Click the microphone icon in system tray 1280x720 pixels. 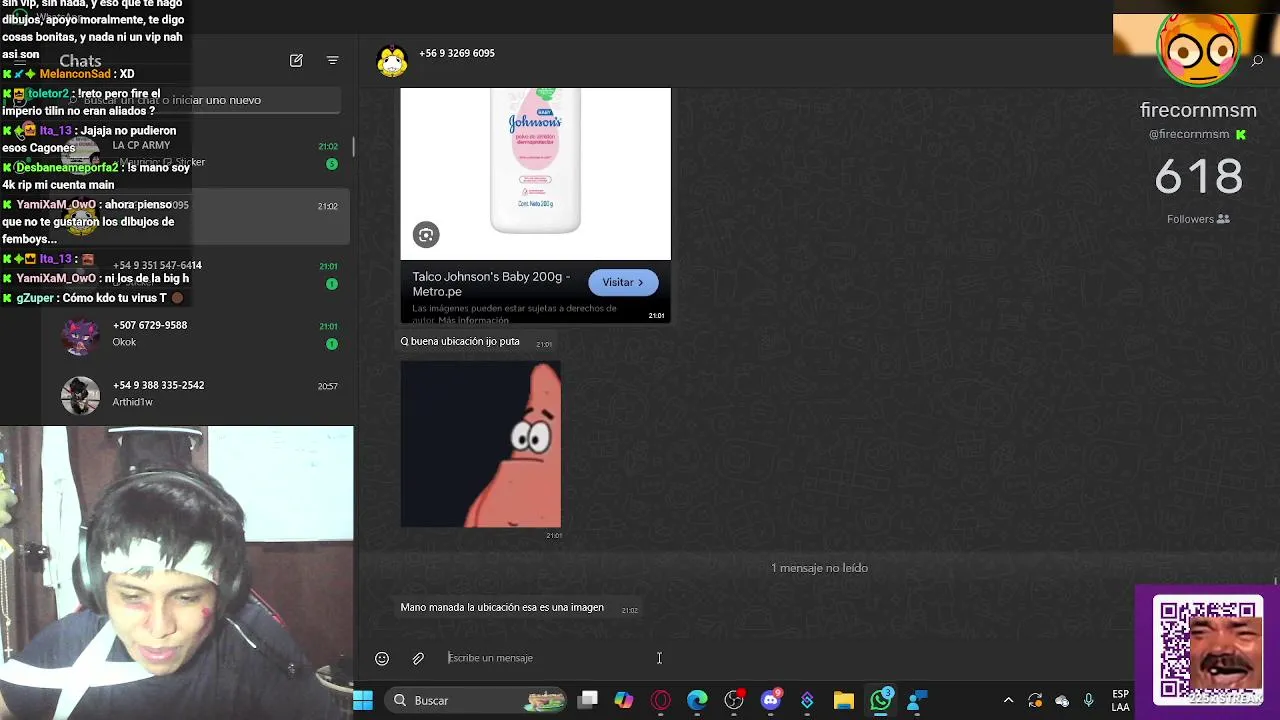1089,700
